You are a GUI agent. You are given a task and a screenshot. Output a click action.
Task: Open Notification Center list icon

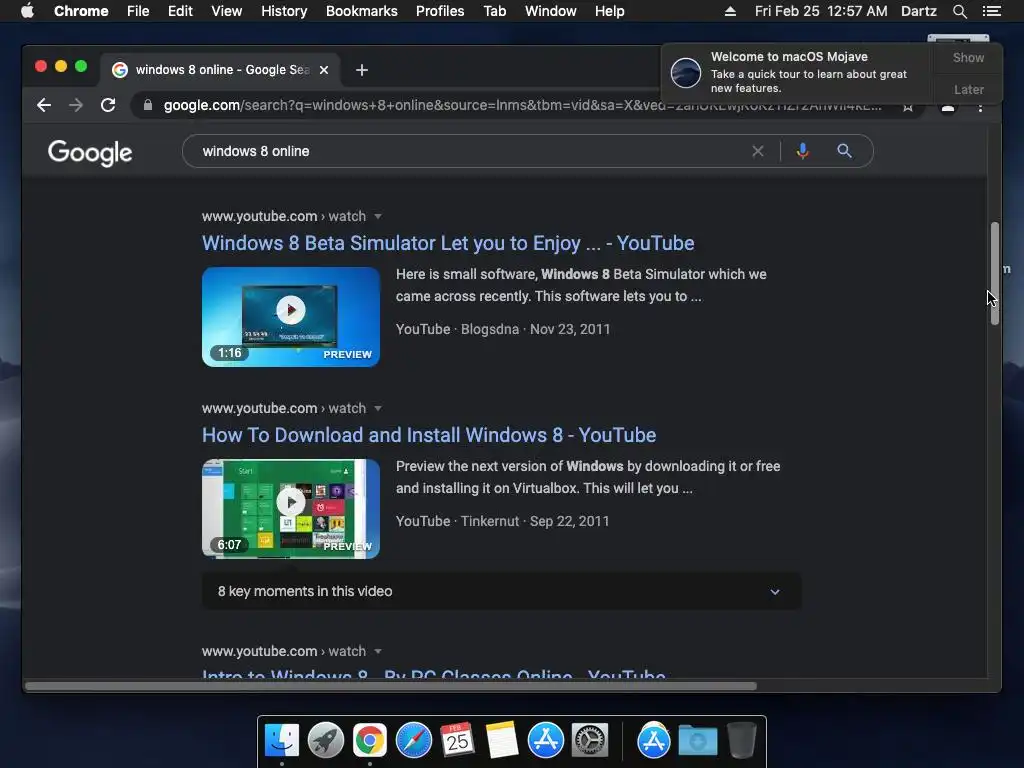click(x=991, y=11)
